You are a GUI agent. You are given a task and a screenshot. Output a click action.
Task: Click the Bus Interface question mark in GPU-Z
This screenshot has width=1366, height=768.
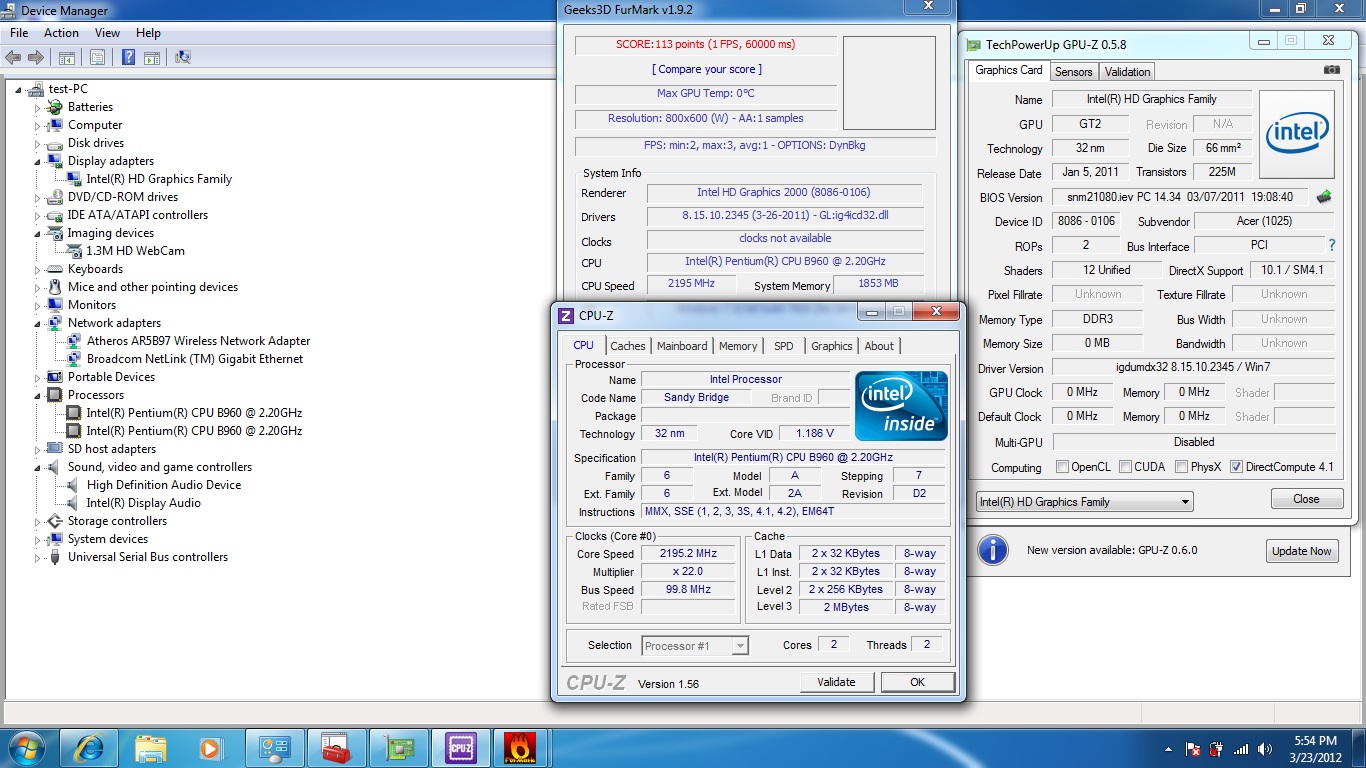(x=1332, y=245)
